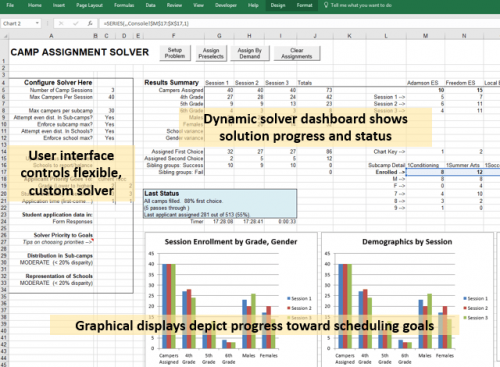The height and width of the screenshot is (367, 500).
Task: Open the Insert ribbon tab
Action: (59, 5)
